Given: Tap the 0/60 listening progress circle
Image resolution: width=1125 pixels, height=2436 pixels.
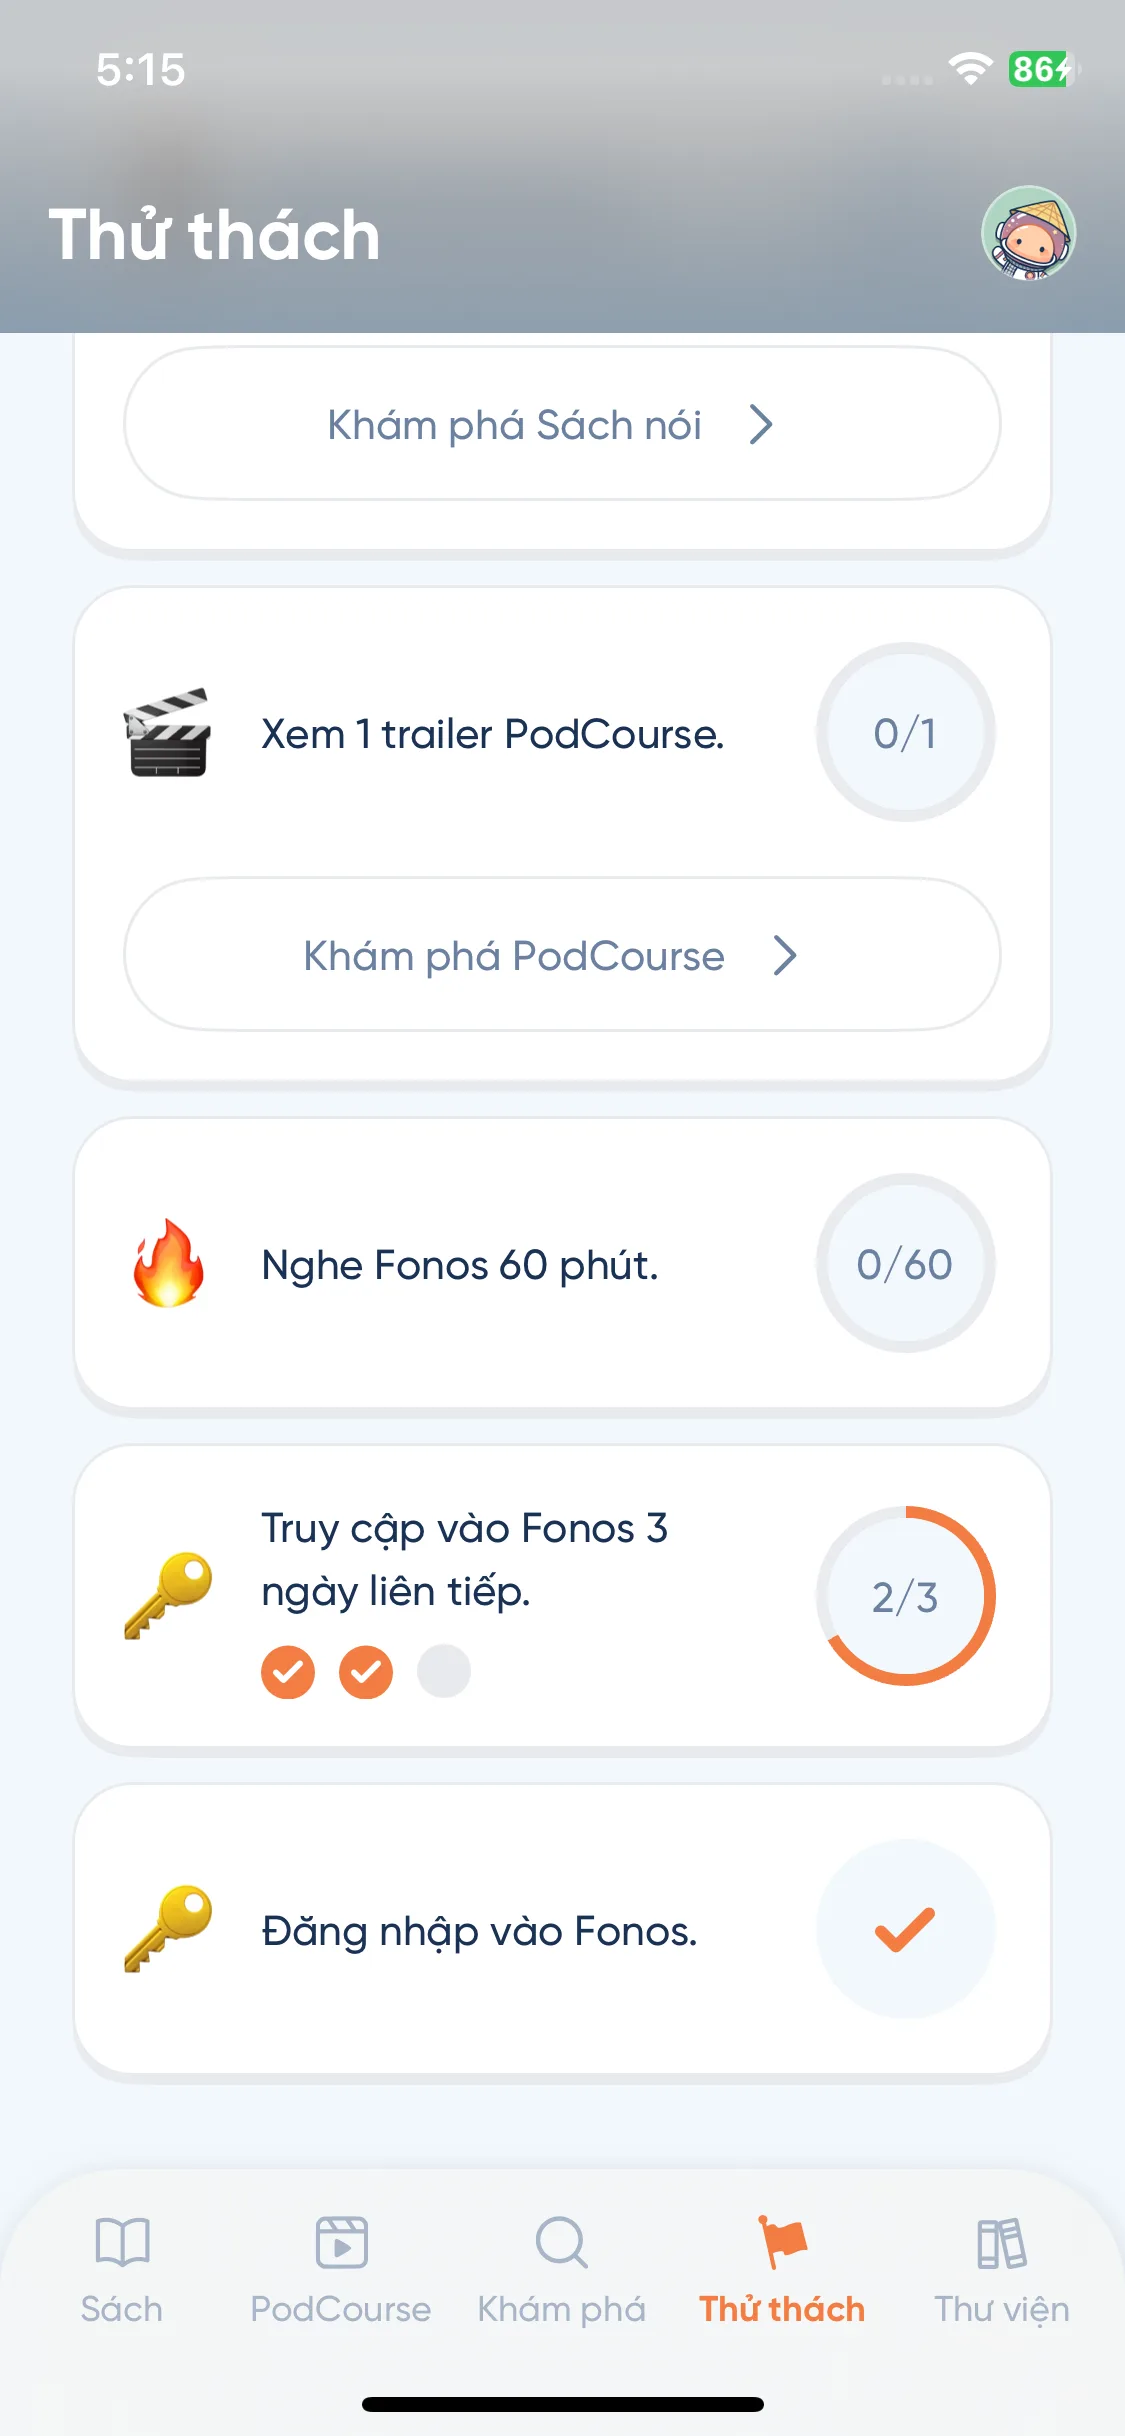Looking at the screenshot, I should [x=905, y=1264].
